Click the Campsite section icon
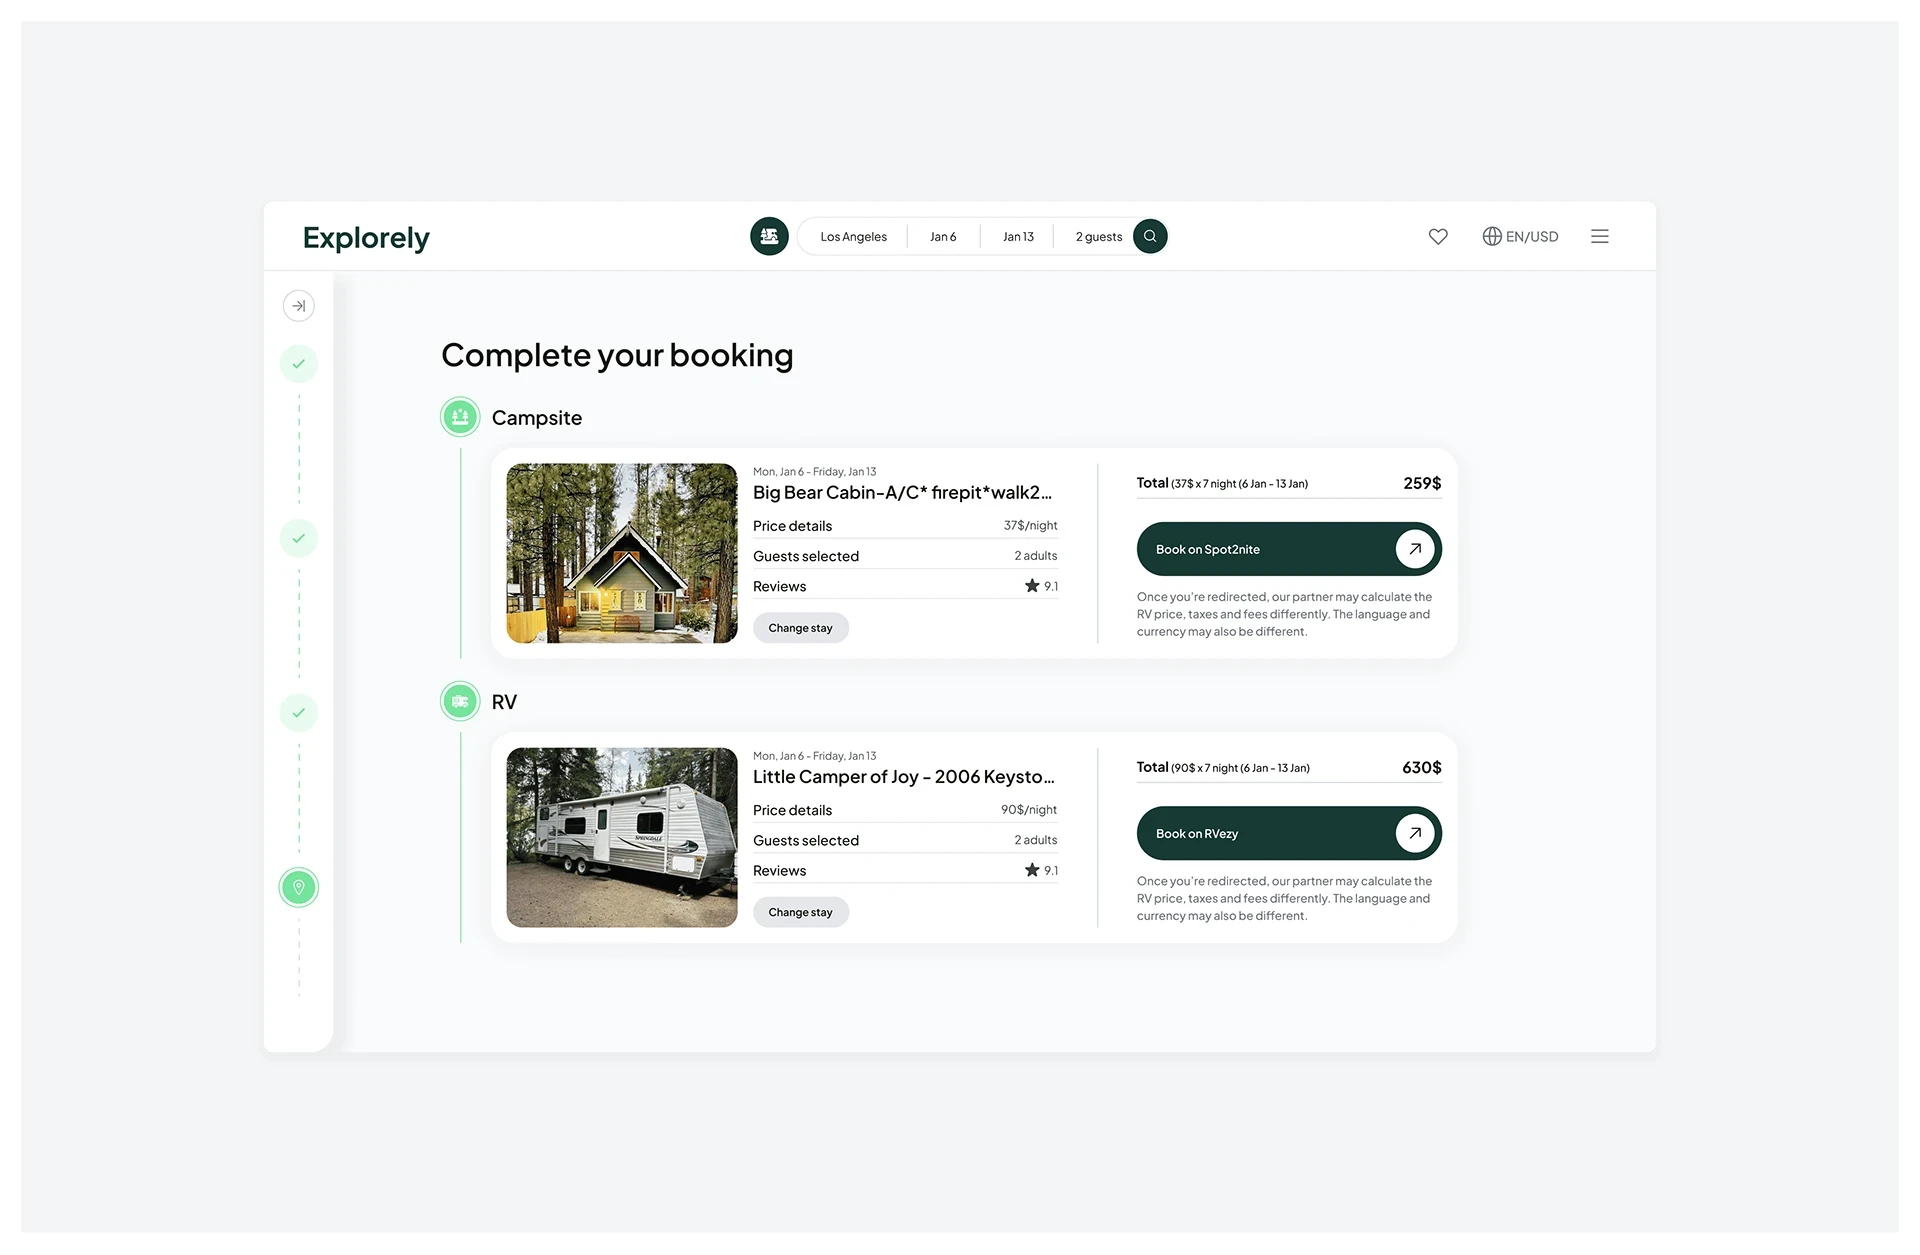Viewport: 1920px width, 1255px height. (460, 417)
